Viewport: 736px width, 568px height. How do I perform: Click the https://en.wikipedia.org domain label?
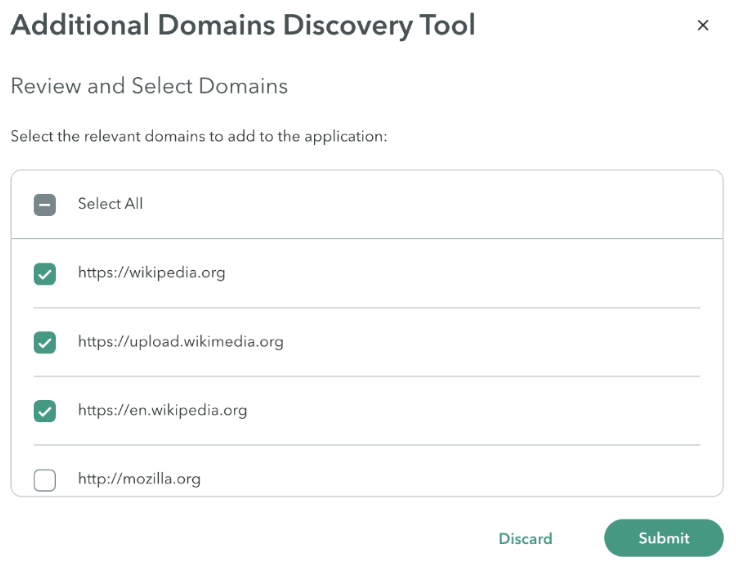[162, 410]
